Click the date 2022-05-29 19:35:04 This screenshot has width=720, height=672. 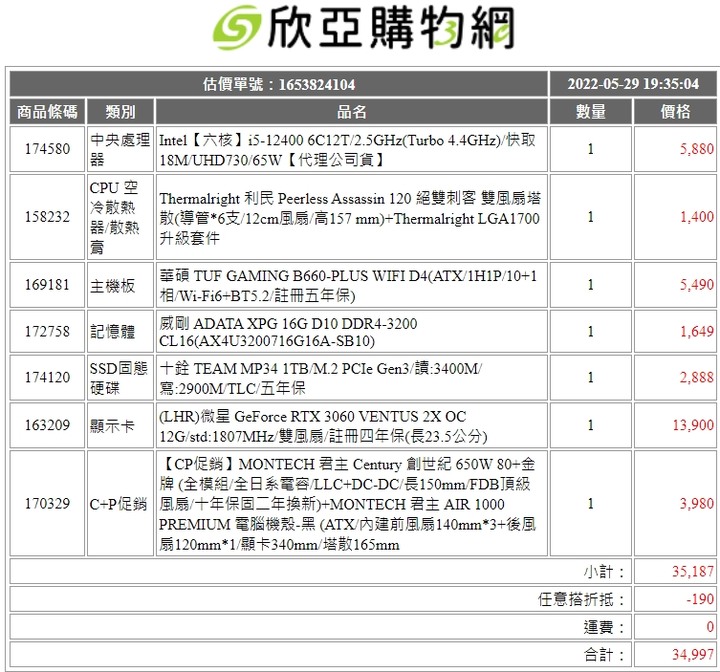[x=633, y=84]
